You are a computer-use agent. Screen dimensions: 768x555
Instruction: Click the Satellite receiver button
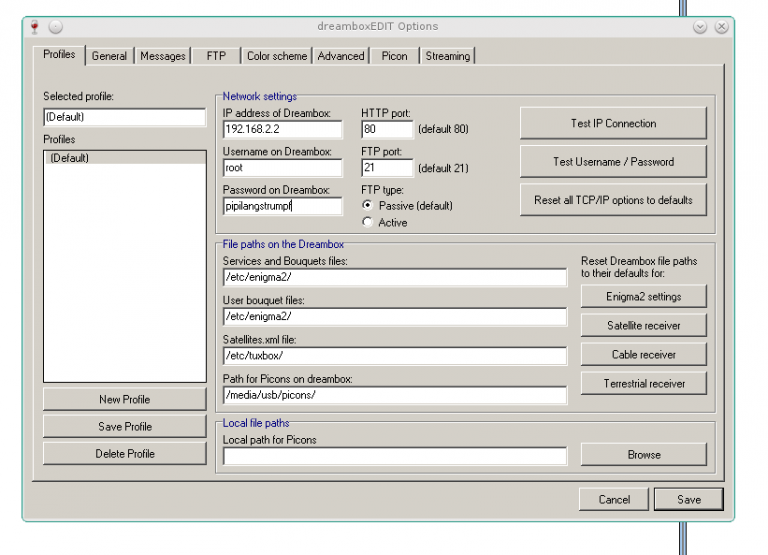(643, 326)
